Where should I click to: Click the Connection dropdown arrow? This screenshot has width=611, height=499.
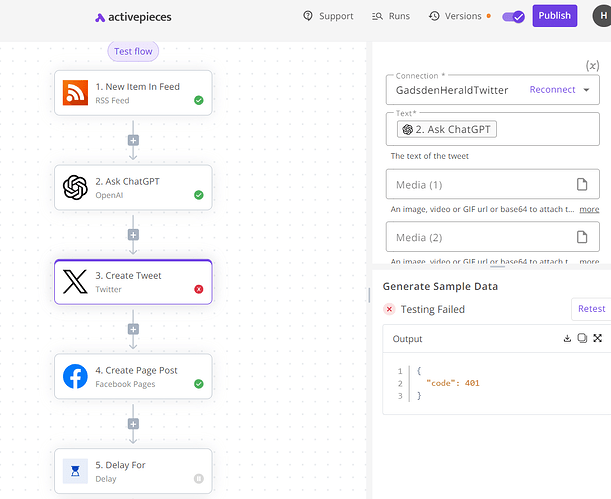[586, 90]
